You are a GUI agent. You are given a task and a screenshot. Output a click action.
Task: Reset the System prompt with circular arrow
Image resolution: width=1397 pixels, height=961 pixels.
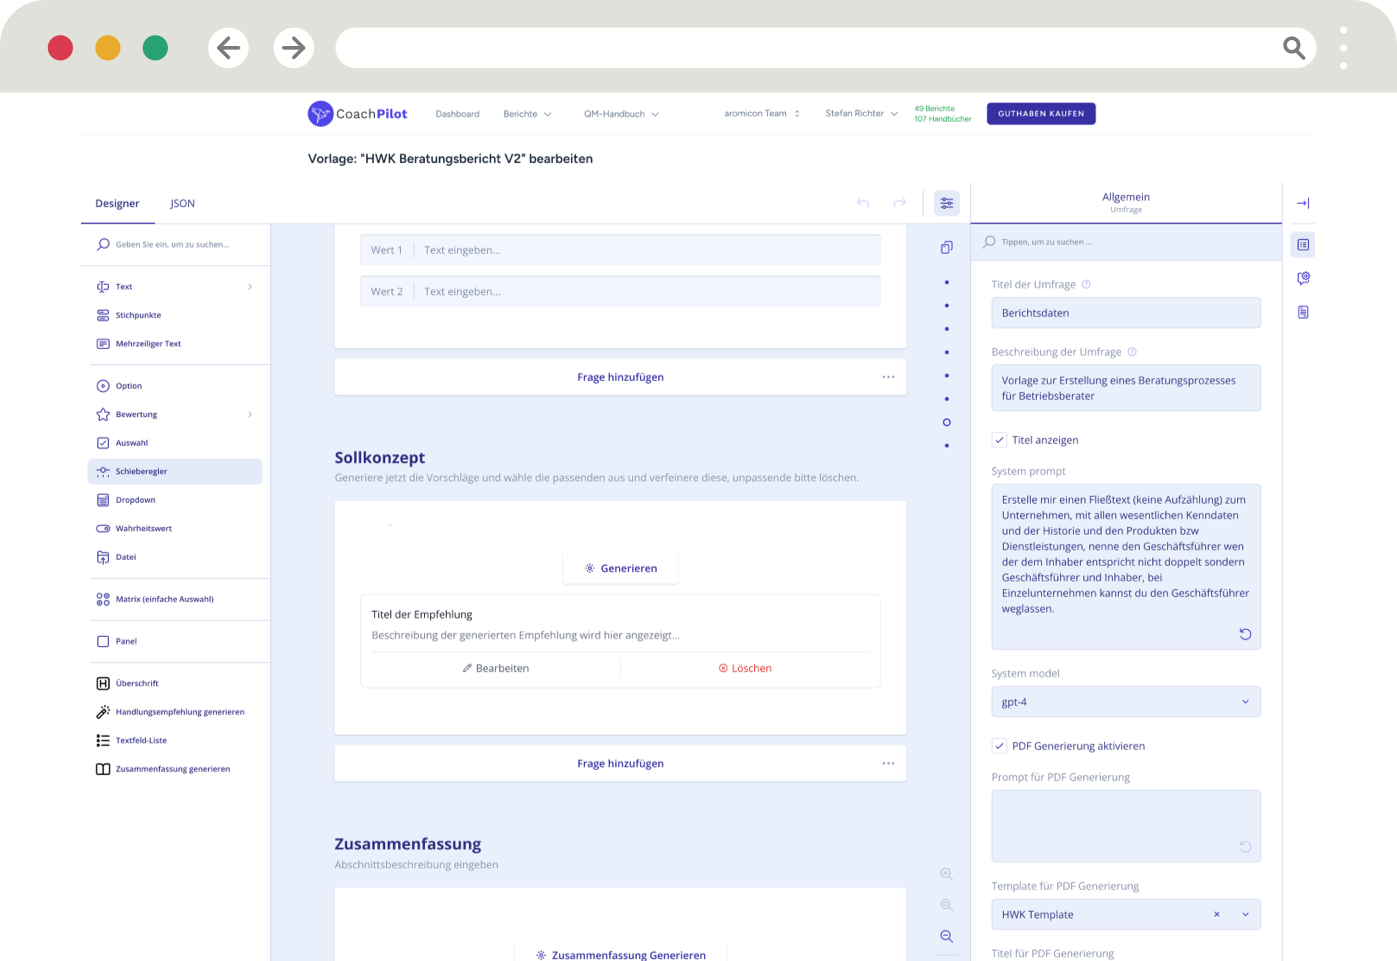coord(1245,634)
